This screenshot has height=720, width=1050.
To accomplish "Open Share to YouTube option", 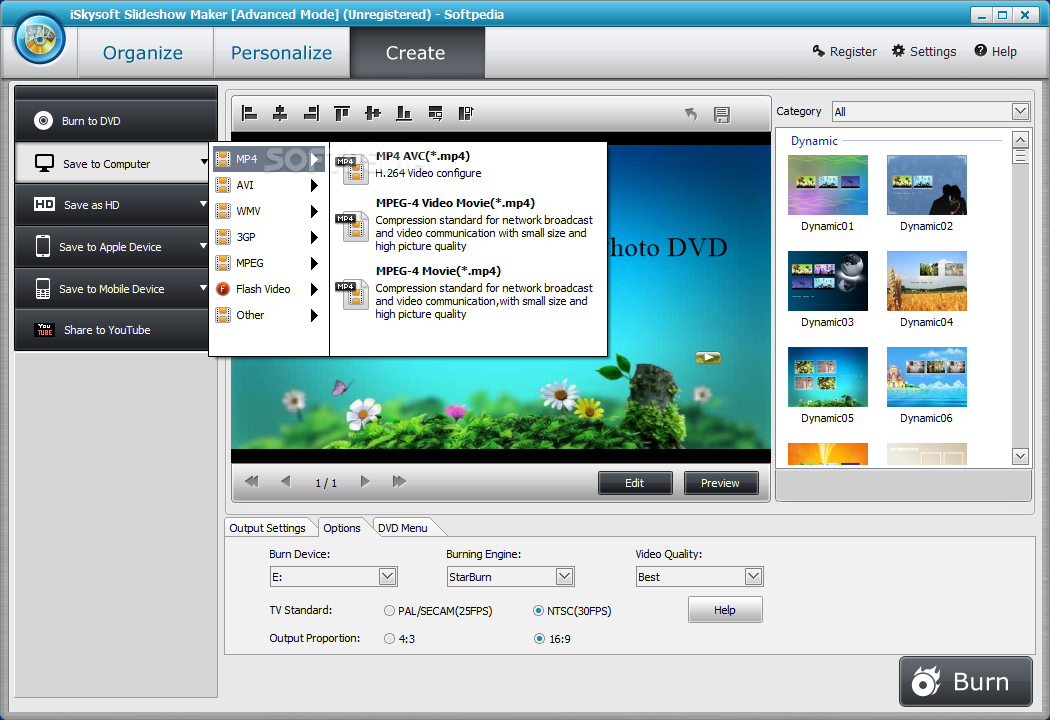I will point(112,330).
